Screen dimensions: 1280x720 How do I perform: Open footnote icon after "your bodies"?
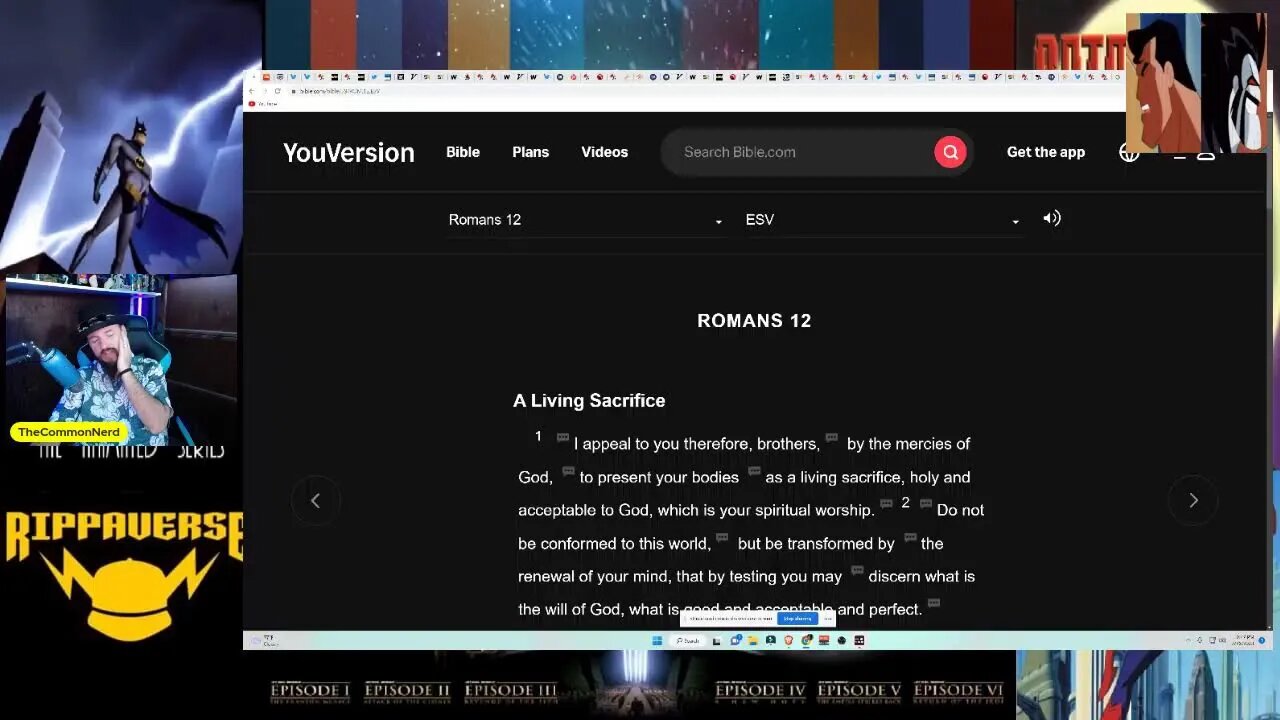point(754,471)
